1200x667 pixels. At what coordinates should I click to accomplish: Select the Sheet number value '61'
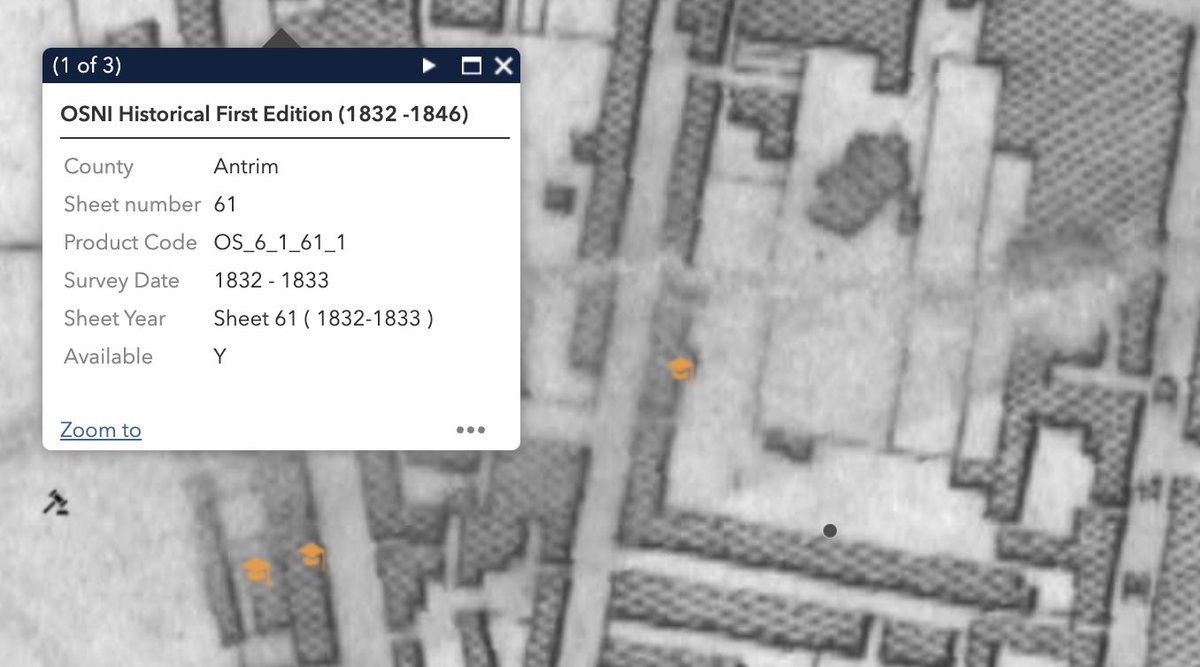pyautogui.click(x=225, y=204)
